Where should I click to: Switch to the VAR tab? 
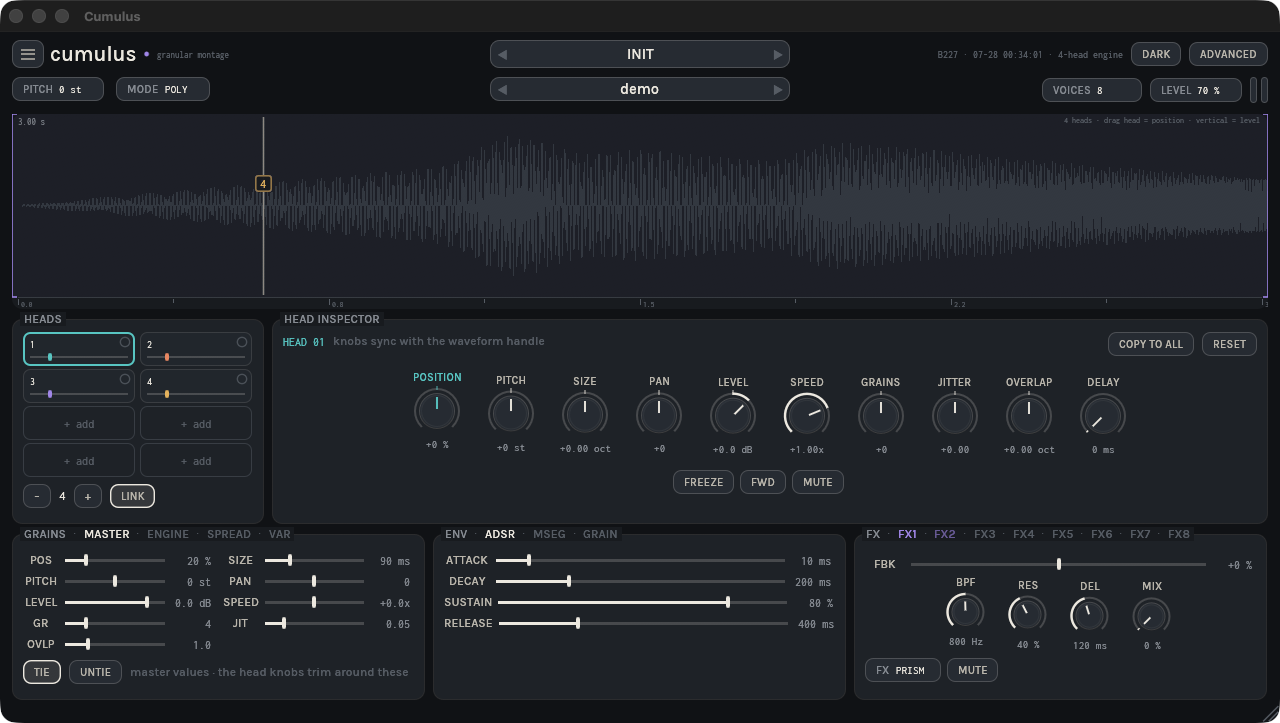[x=280, y=534]
